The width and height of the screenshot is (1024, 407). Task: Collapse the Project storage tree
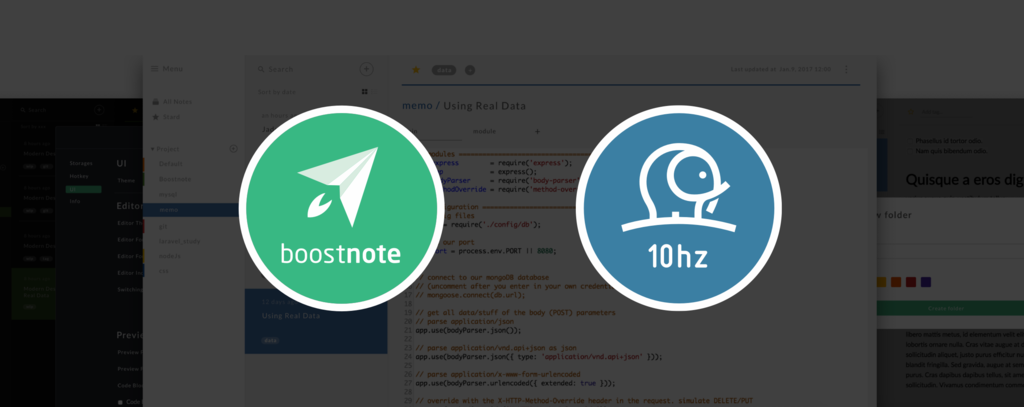150,148
